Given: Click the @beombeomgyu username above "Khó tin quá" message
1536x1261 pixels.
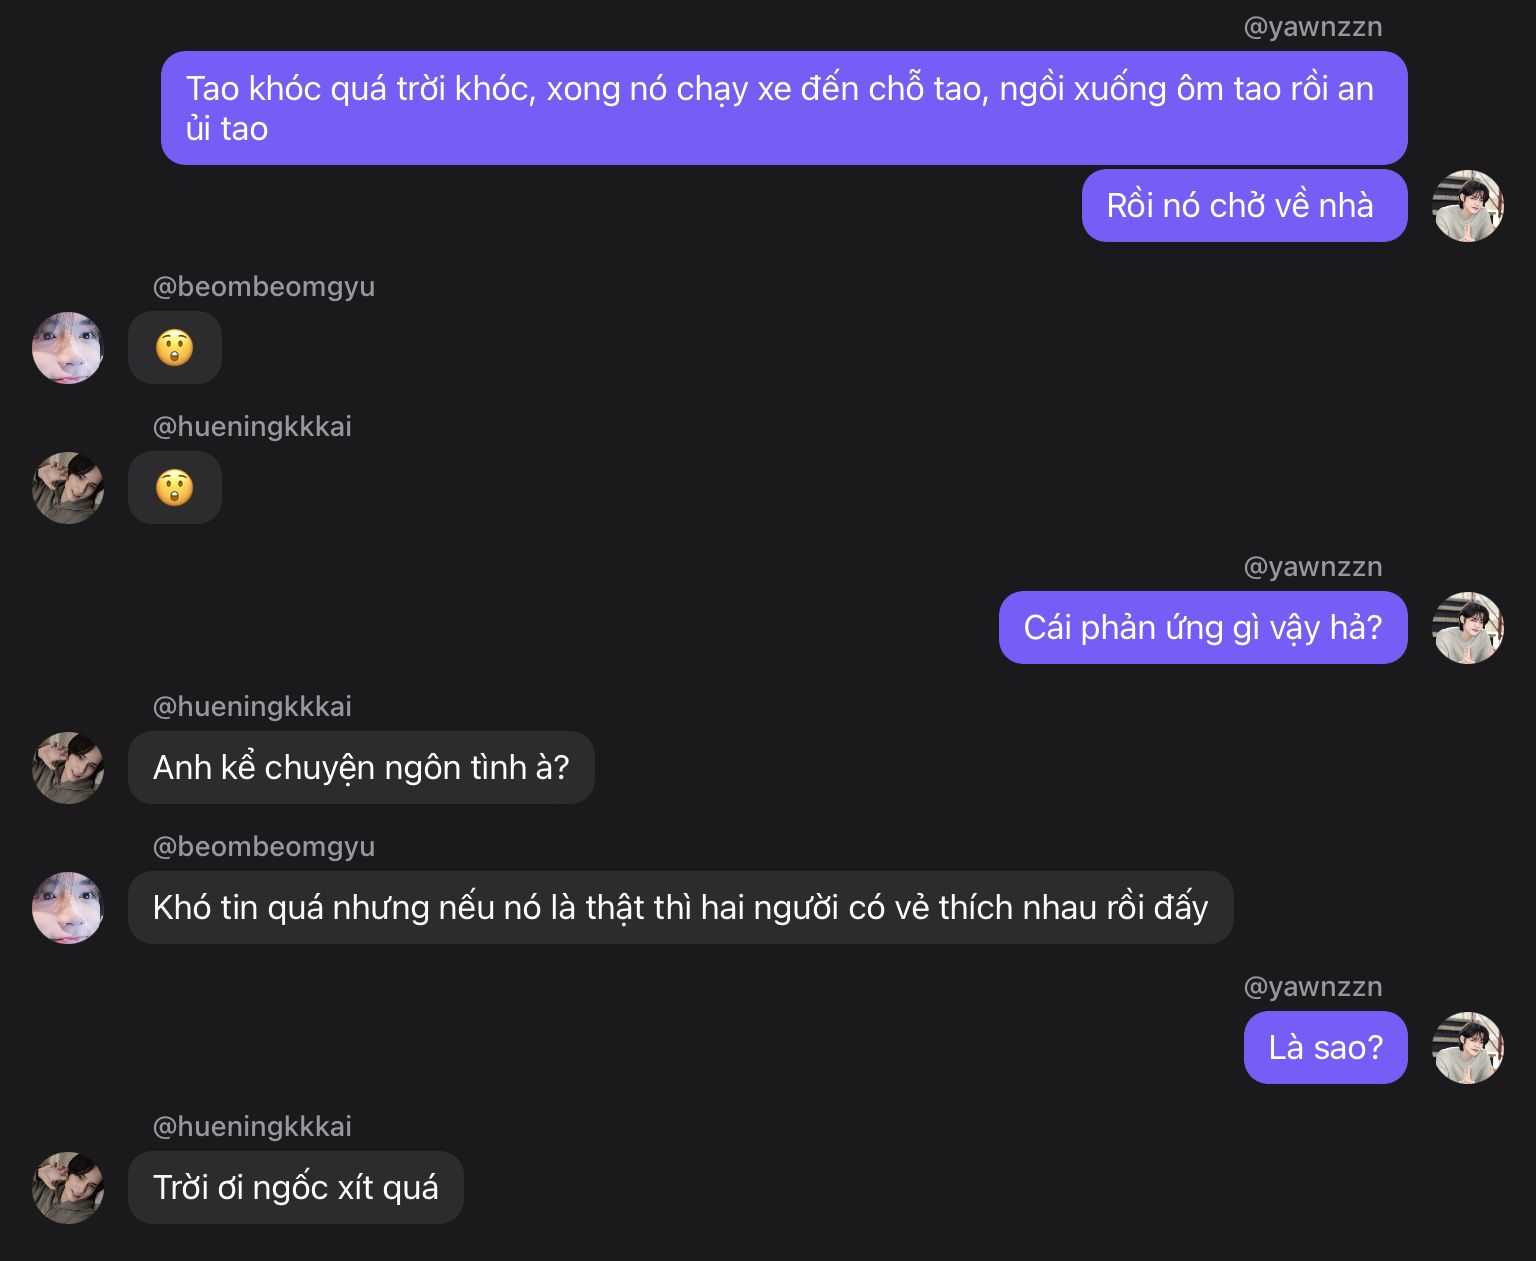Looking at the screenshot, I should pos(264,847).
